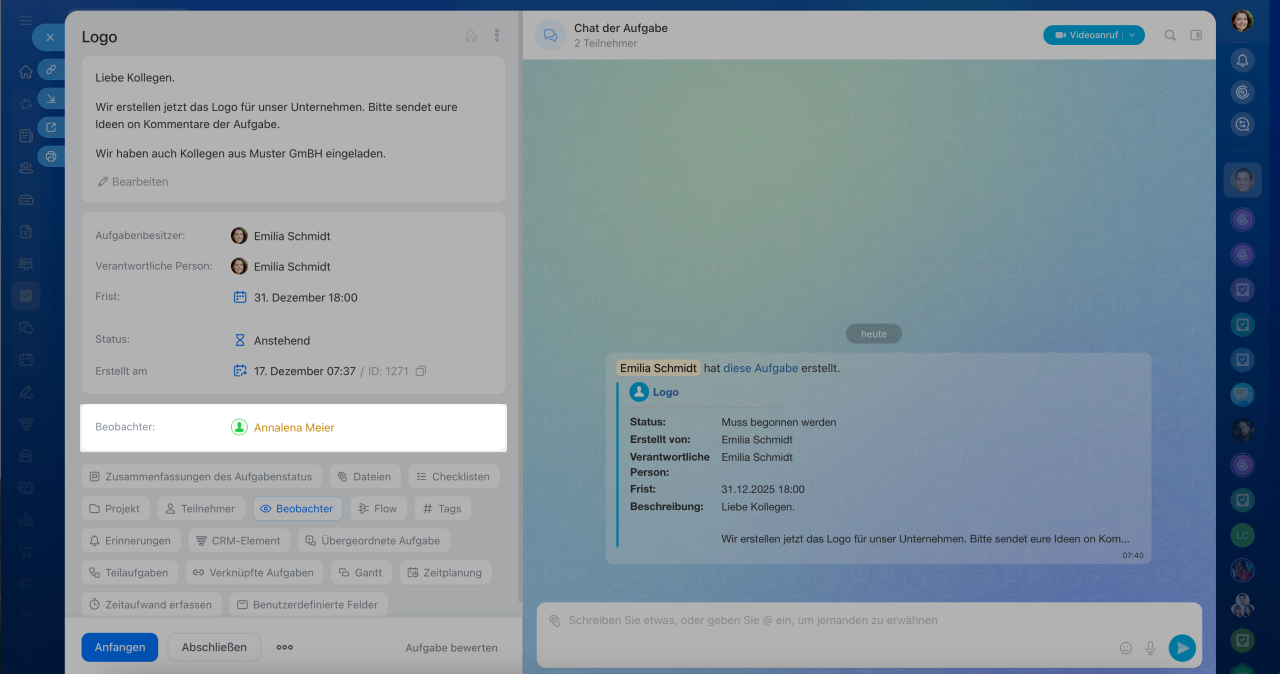Viewport: 1280px width, 674px height.
Task: Open Benutzerdefinierte Felder chip
Action: pos(308,605)
